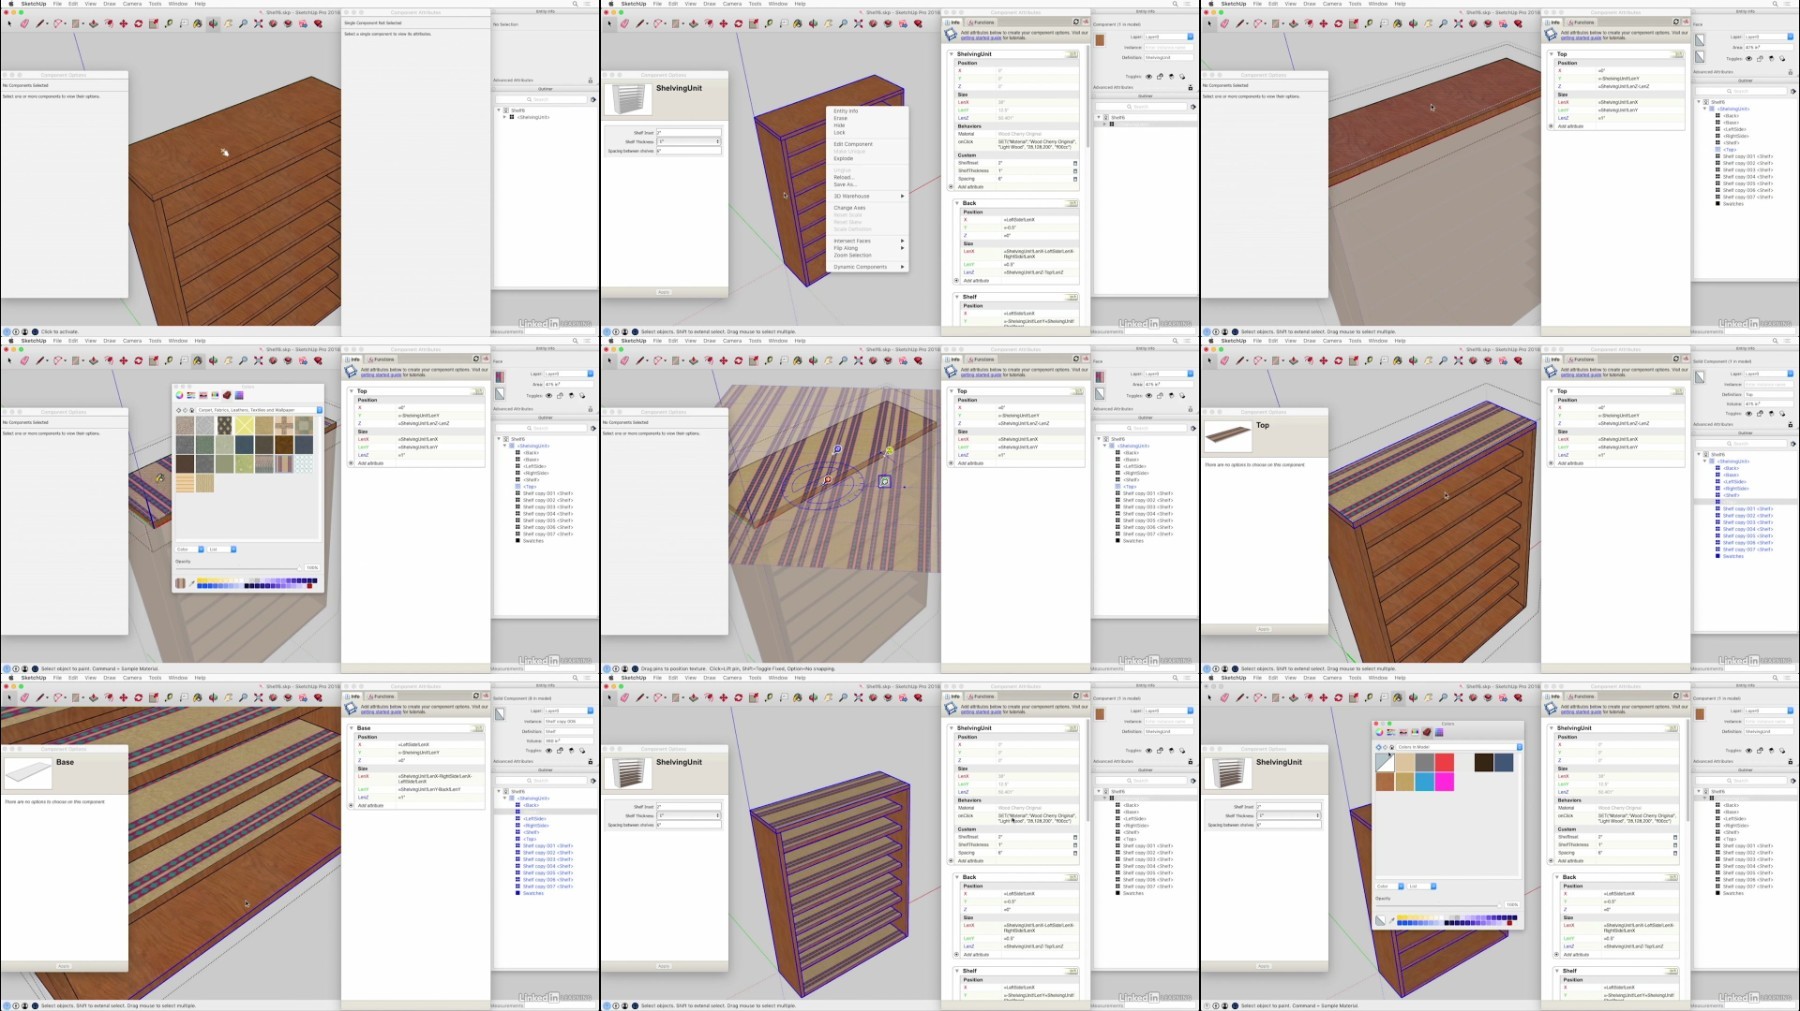1800x1011 pixels.
Task: Refresh Component Attributes in the context-menu frame
Action: click(x=1076, y=22)
